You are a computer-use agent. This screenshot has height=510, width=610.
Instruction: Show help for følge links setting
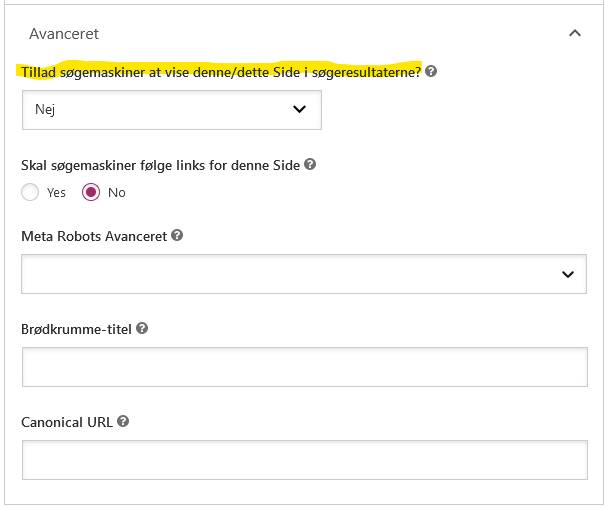point(310,164)
